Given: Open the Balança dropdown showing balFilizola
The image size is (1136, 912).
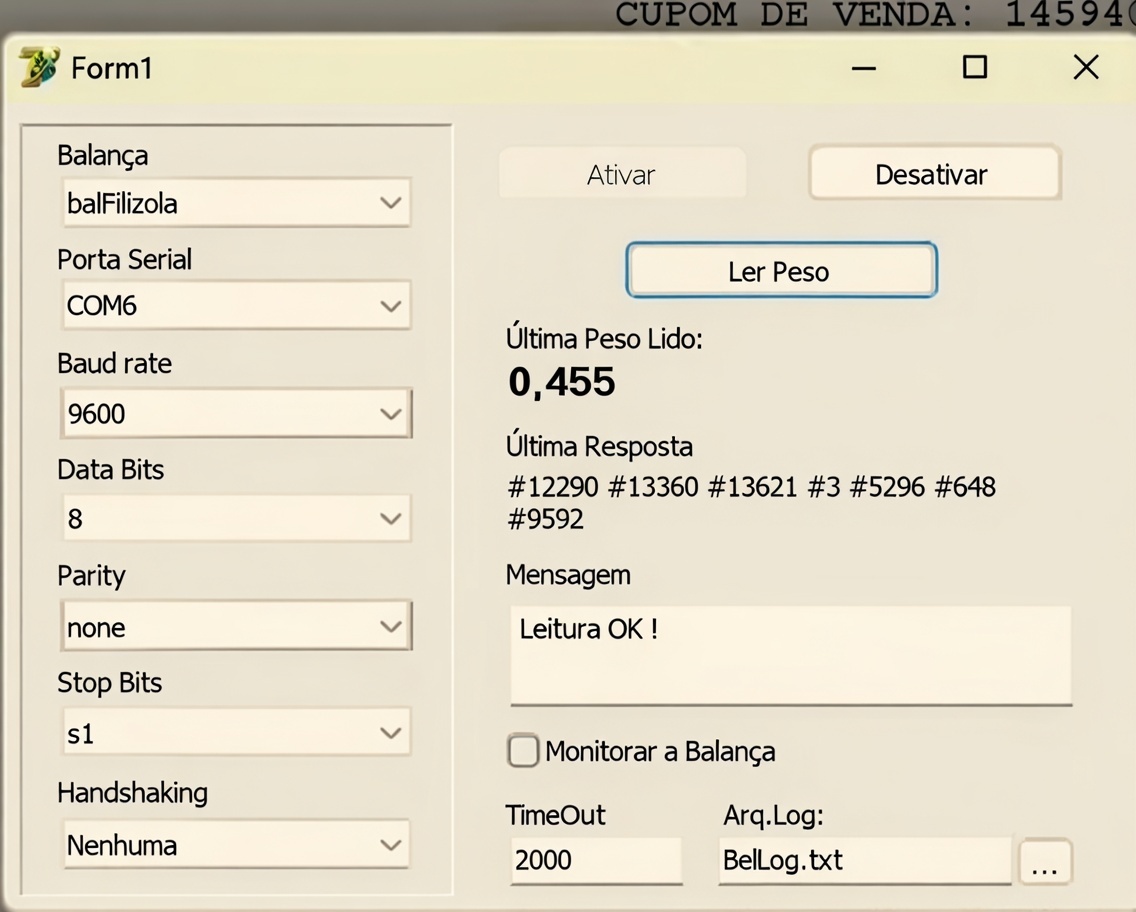Looking at the screenshot, I should click(236, 203).
